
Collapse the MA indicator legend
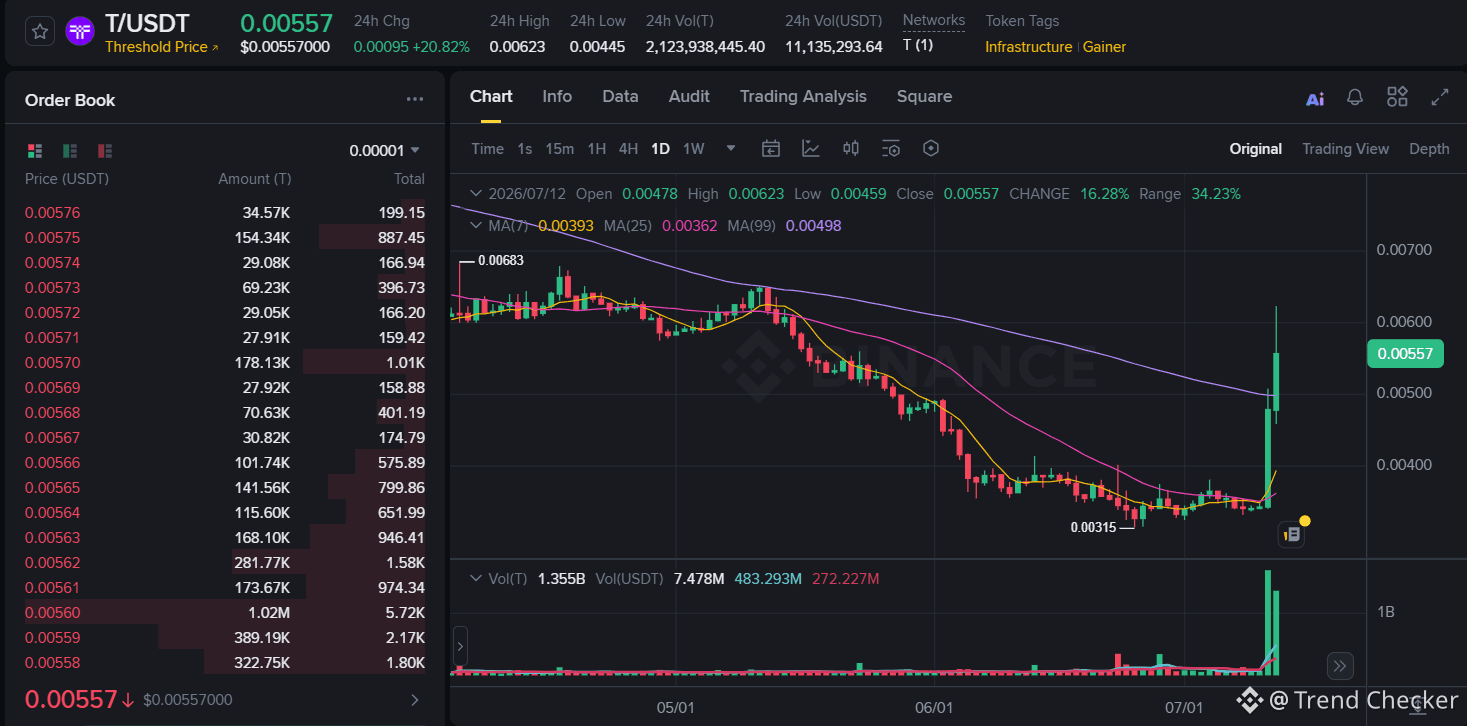[x=475, y=226]
